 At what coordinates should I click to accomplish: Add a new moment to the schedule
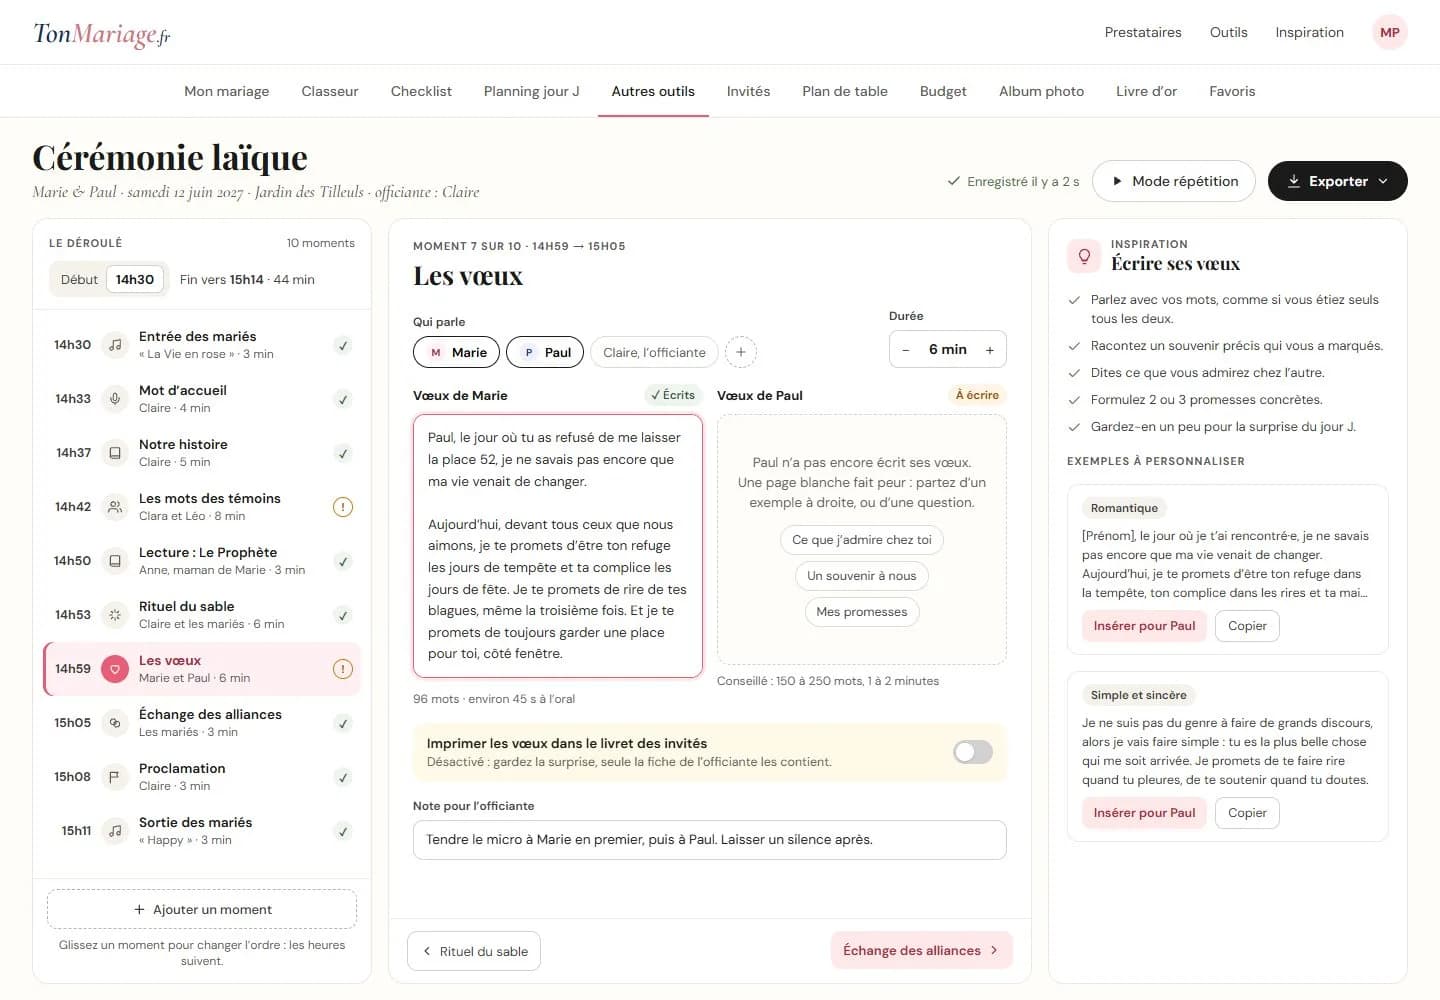202,909
